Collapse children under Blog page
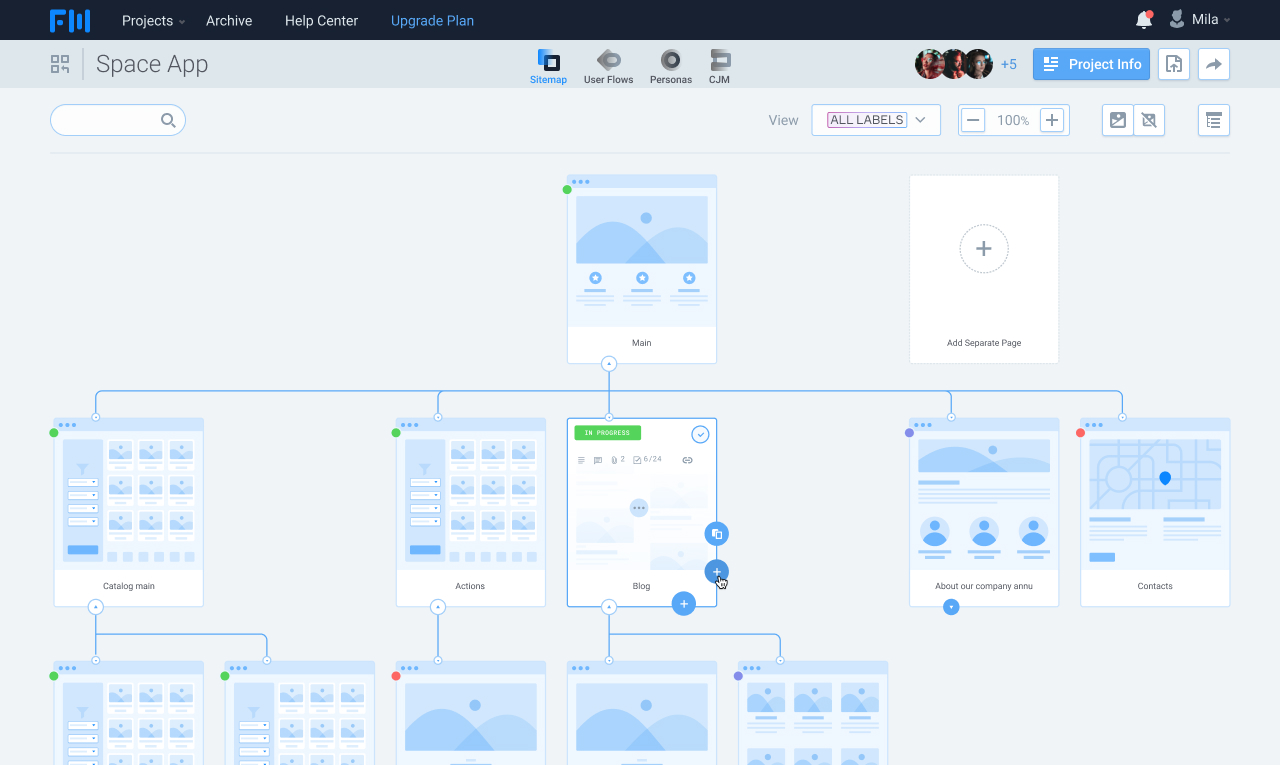 (x=609, y=607)
